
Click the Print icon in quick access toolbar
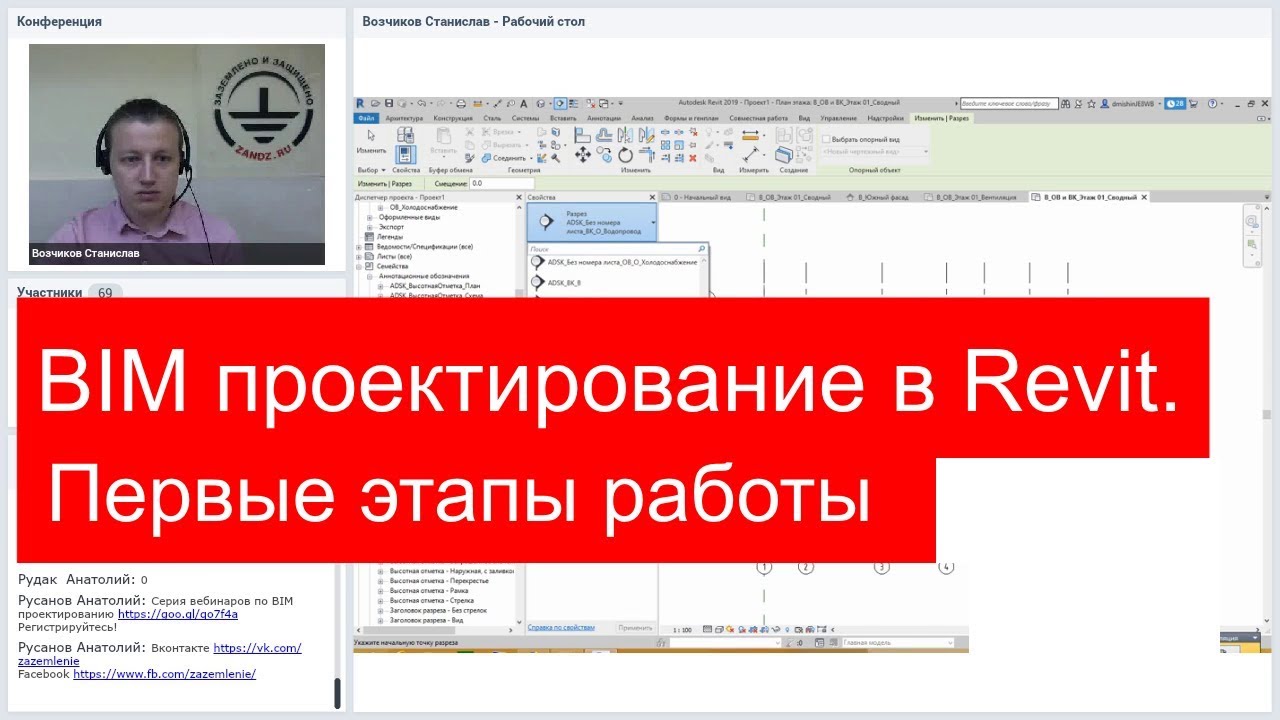[x=461, y=103]
